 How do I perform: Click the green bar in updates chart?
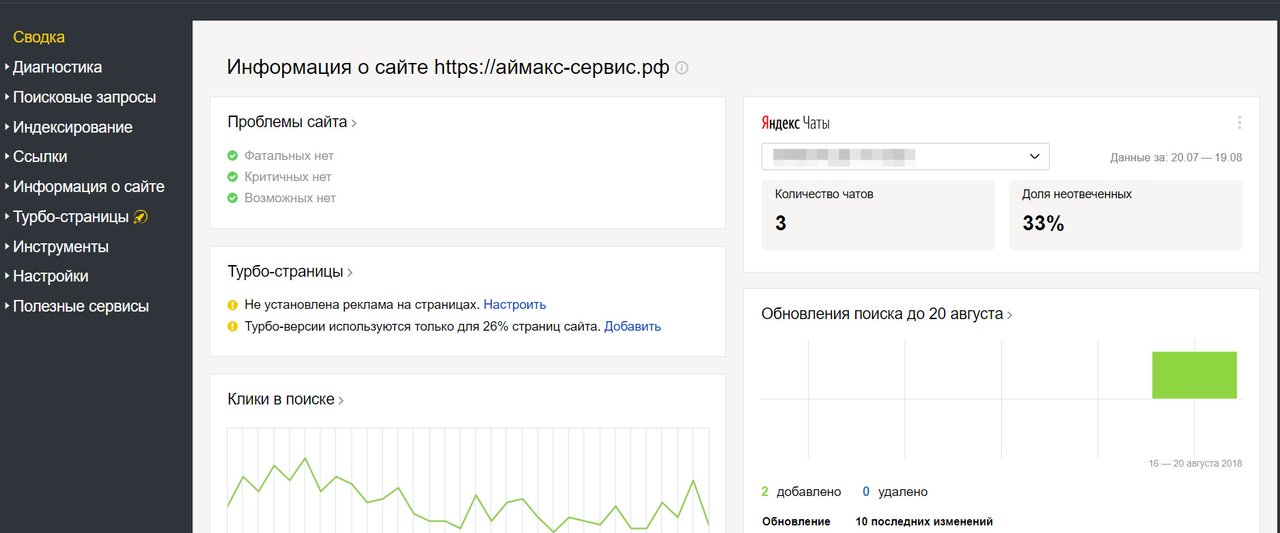[1194, 375]
